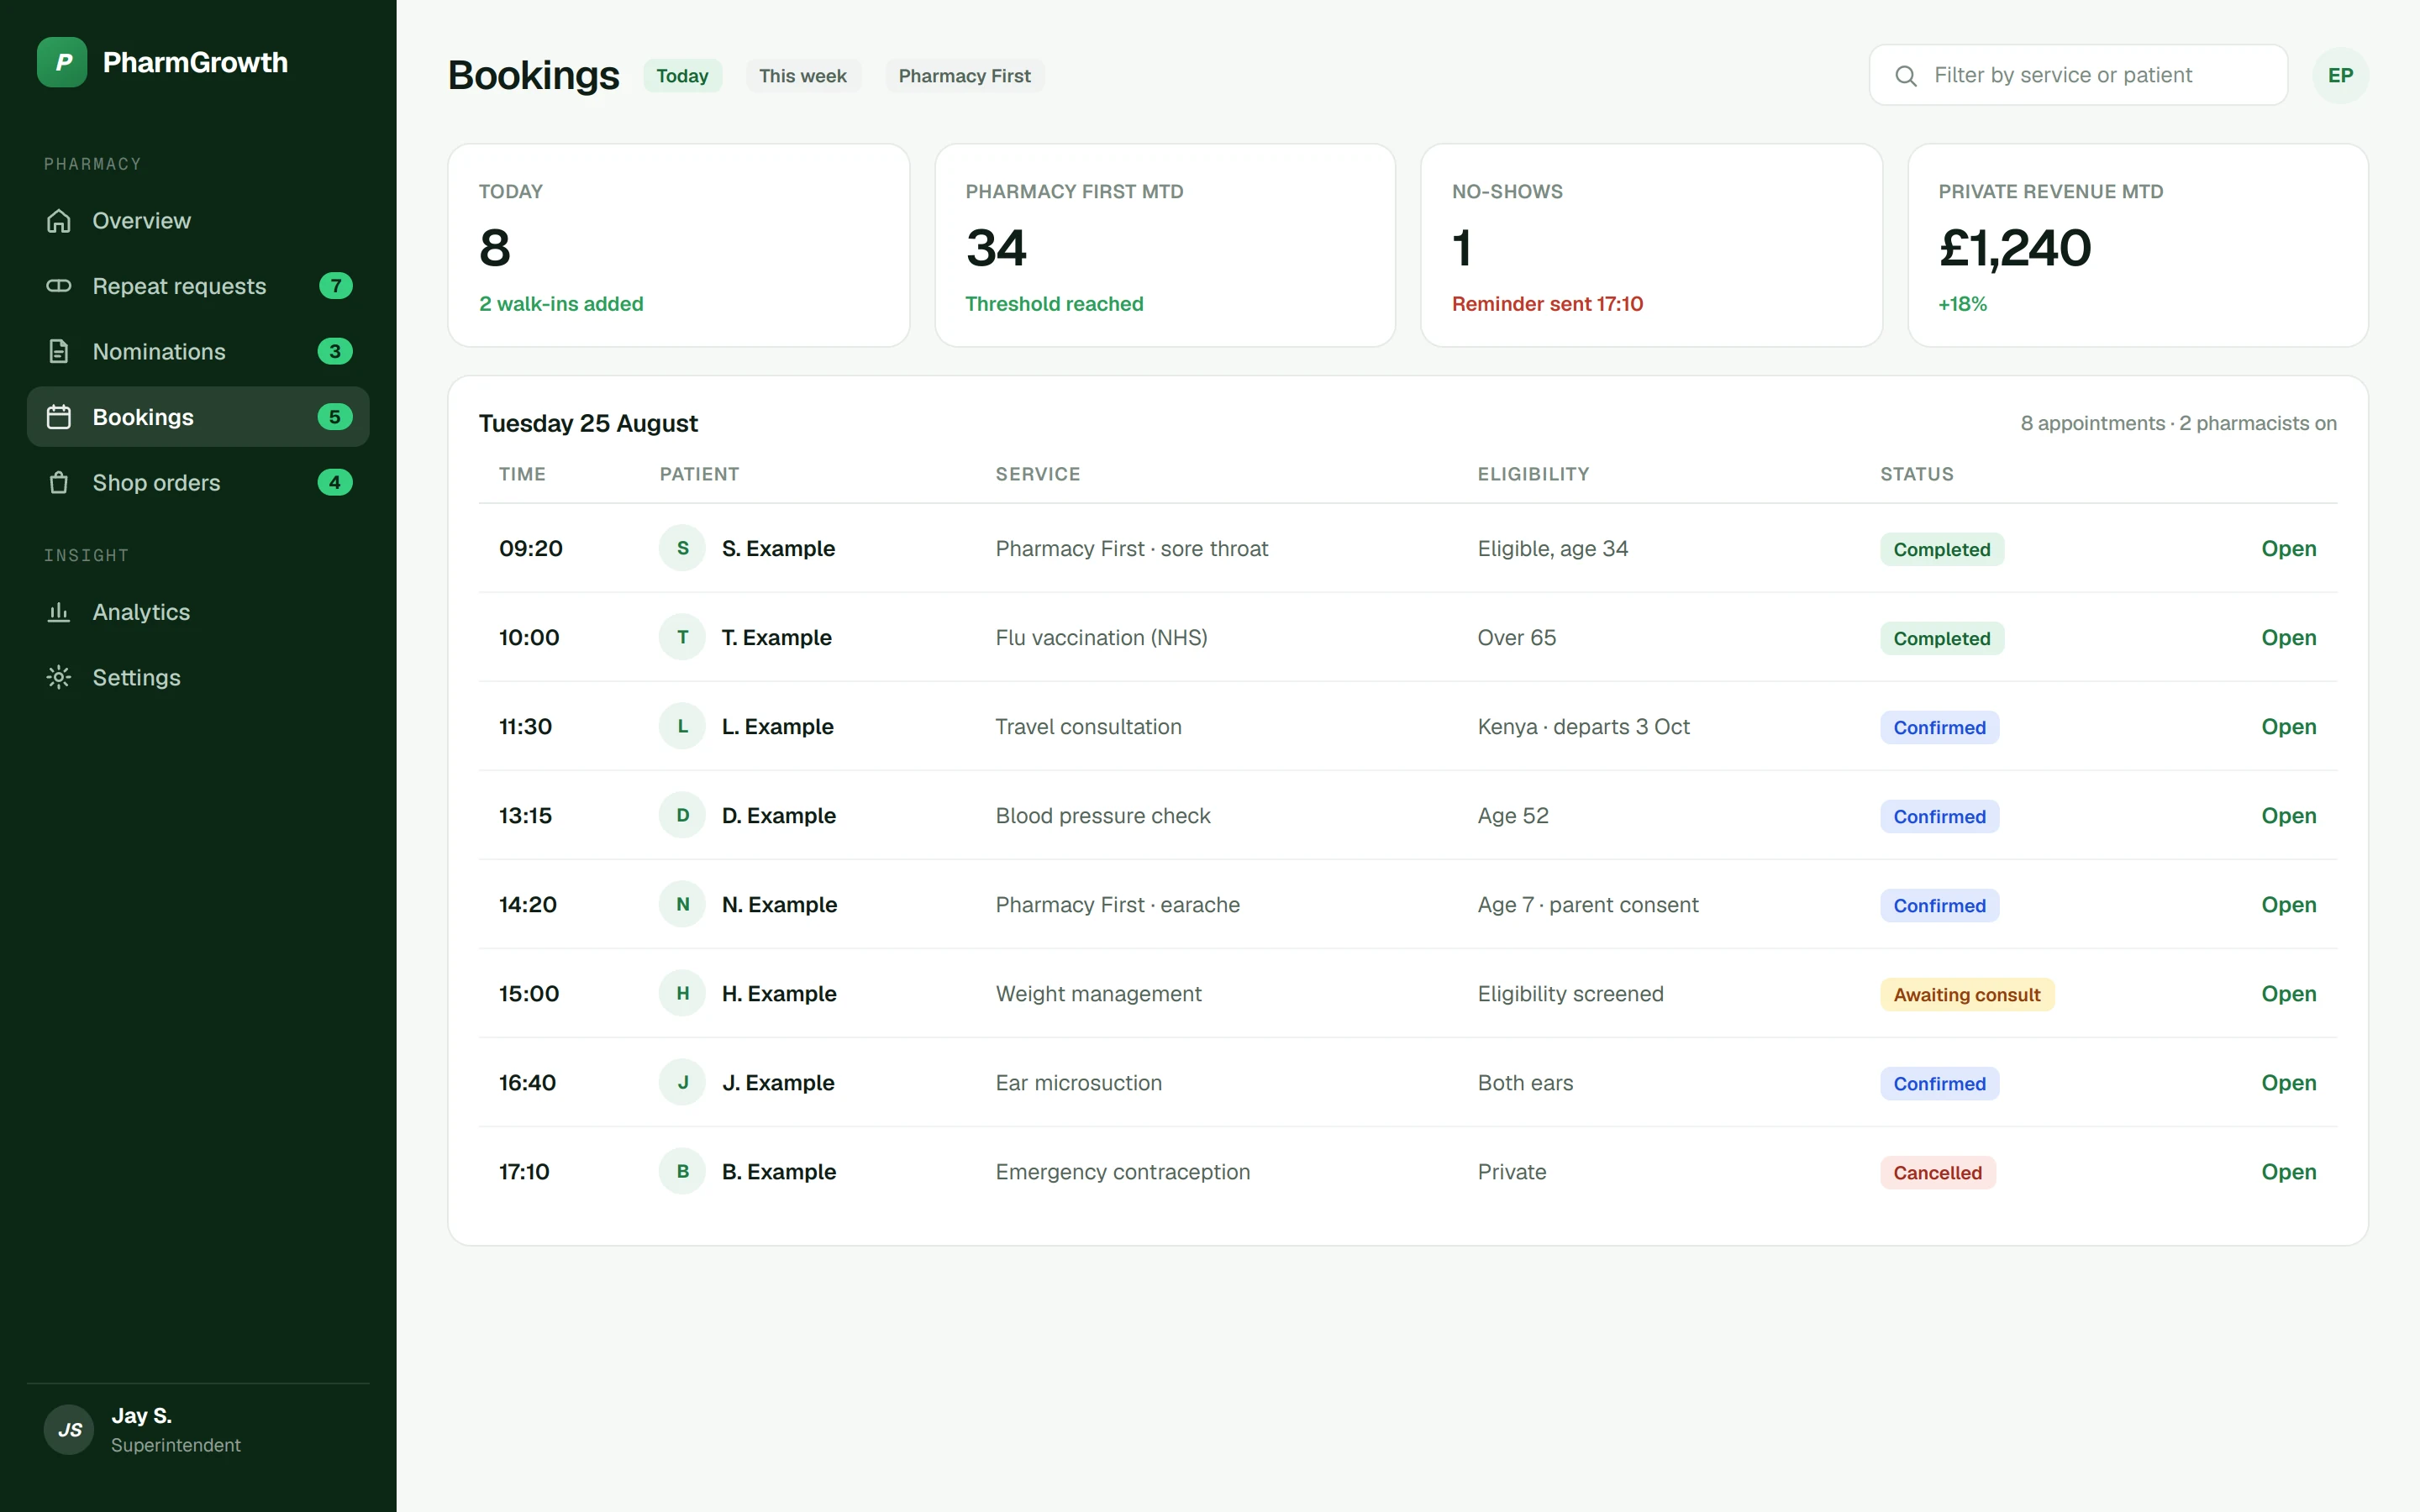This screenshot has width=2420, height=1512.
Task: Click the PharmGrowth logo icon
Action: point(62,62)
